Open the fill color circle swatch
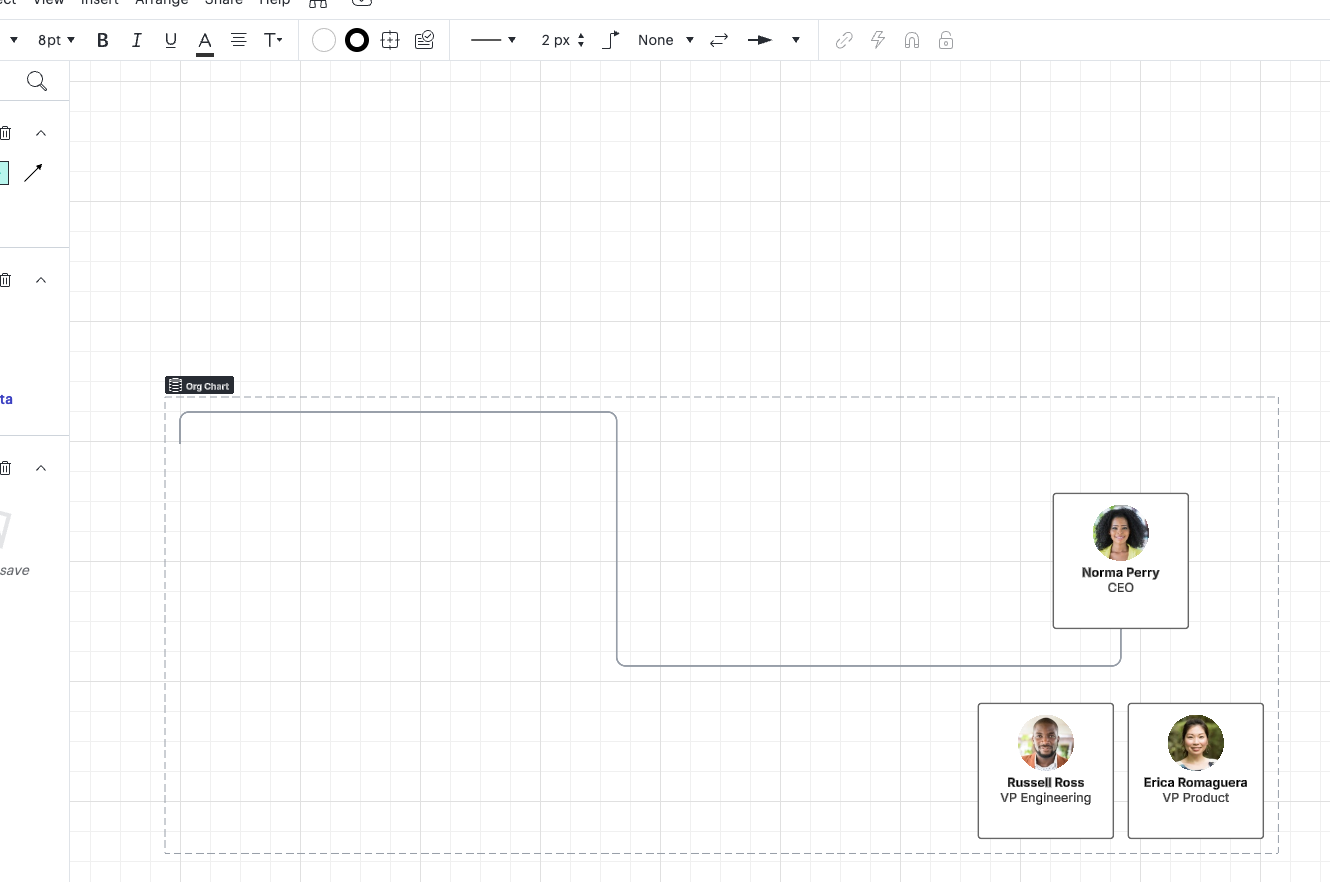The width and height of the screenshot is (1330, 882). tap(323, 40)
